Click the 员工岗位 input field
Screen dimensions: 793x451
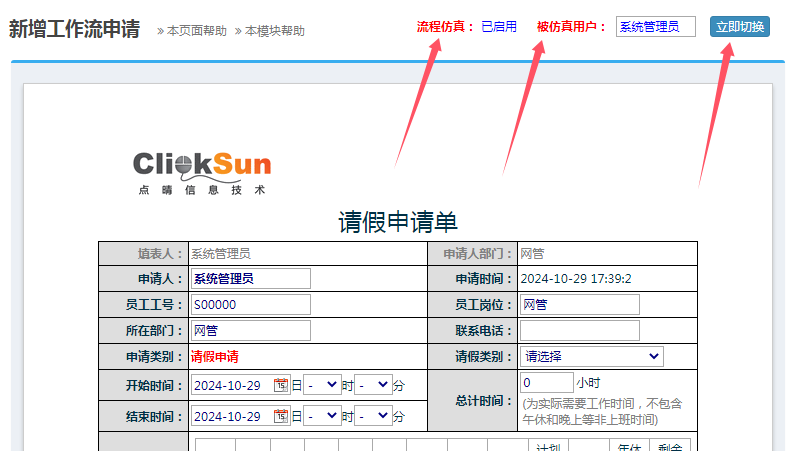pos(579,304)
